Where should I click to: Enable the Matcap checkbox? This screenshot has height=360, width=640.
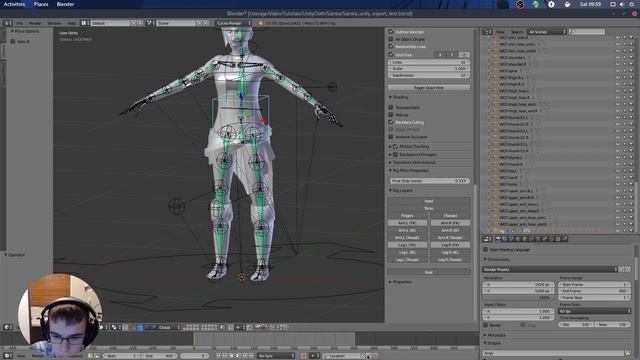(x=391, y=115)
